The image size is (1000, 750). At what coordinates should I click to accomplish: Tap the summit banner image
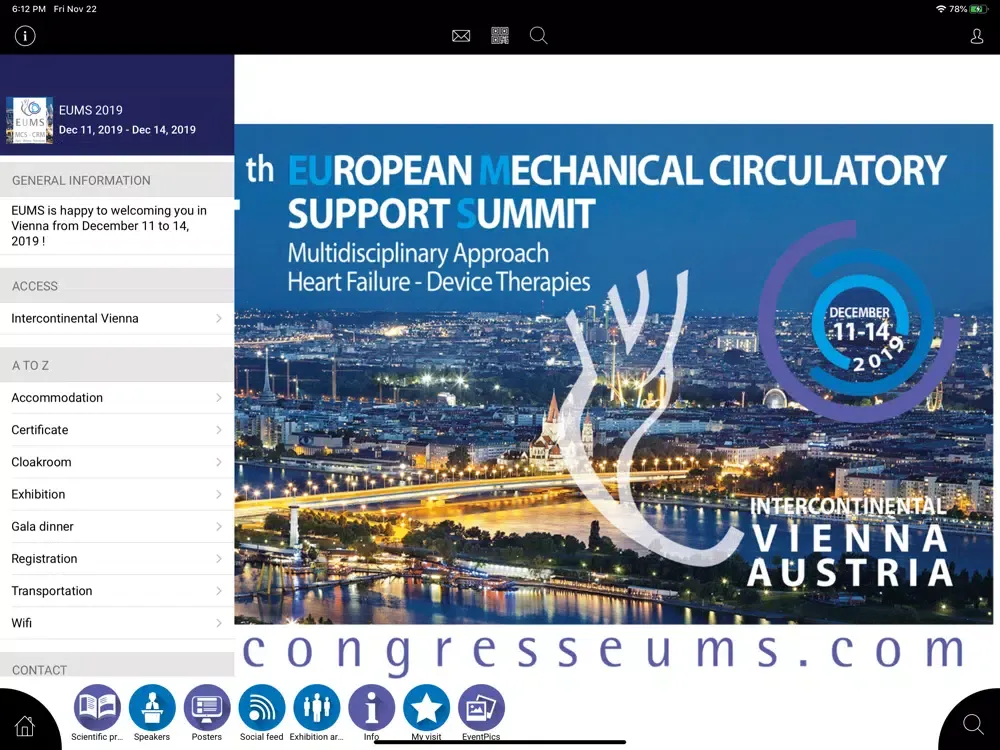coord(614,374)
